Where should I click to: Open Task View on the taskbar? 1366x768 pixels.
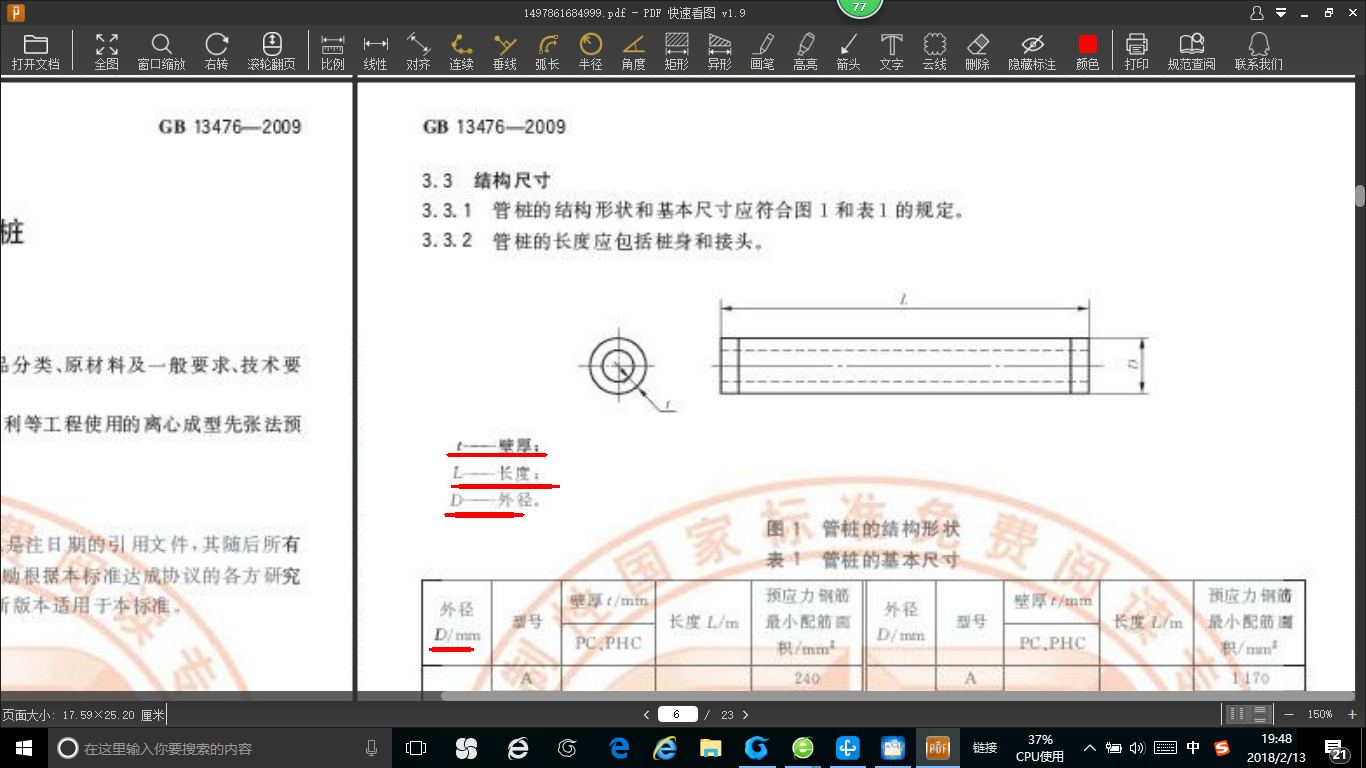[x=416, y=748]
